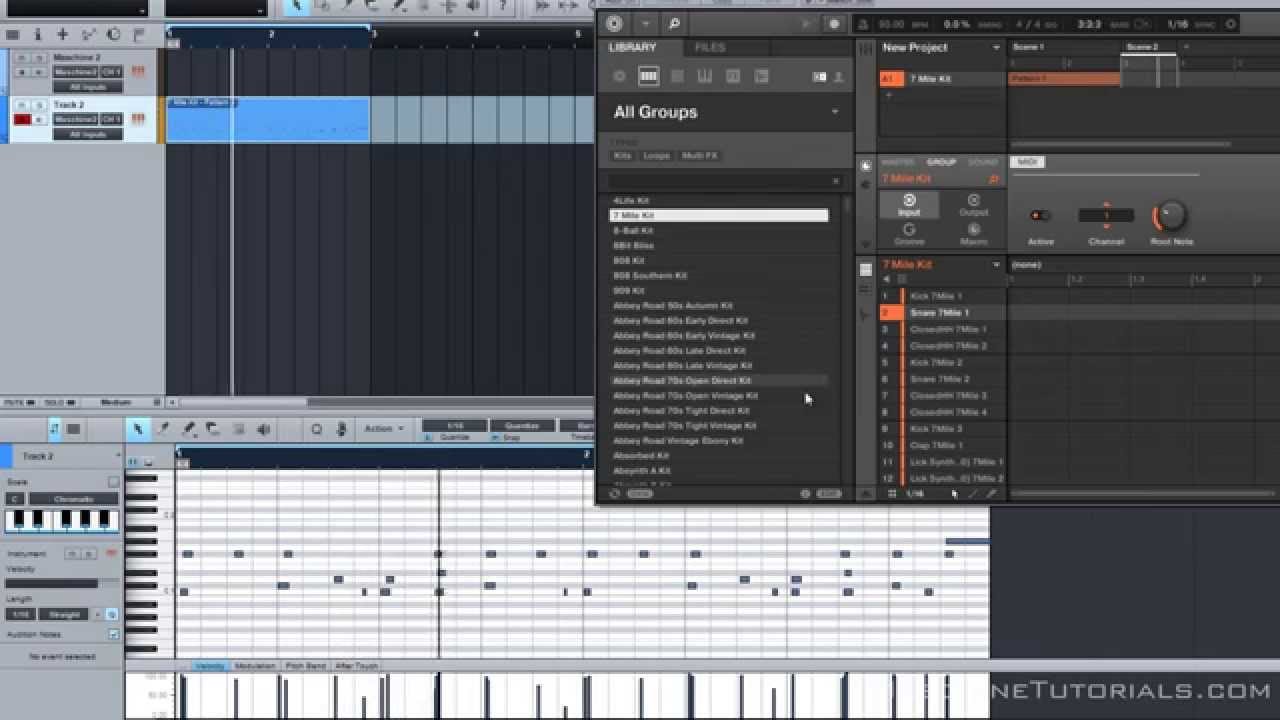Switch to the LIBRARY tab
The image size is (1280, 720).
633,47
